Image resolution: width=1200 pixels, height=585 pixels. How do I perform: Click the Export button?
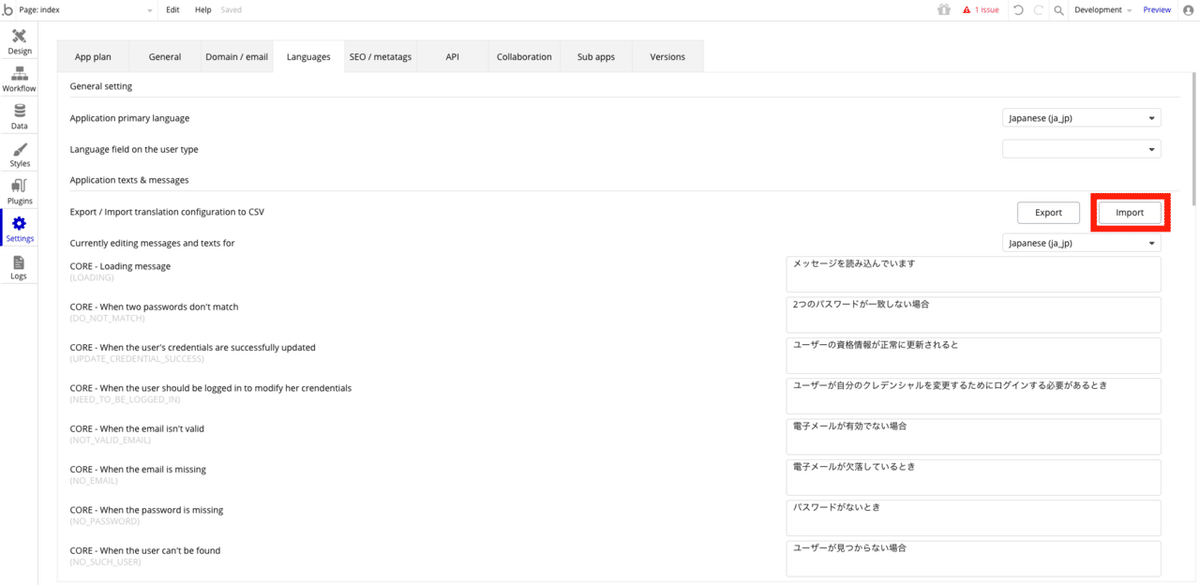[x=1049, y=213]
